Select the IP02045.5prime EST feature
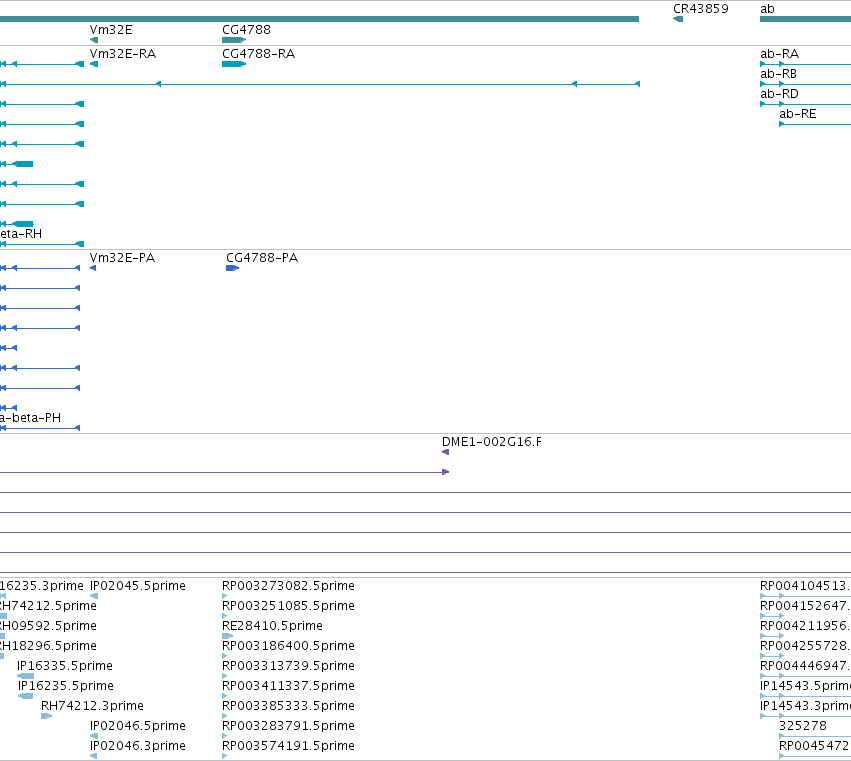The image size is (851, 761). click(x=94, y=596)
